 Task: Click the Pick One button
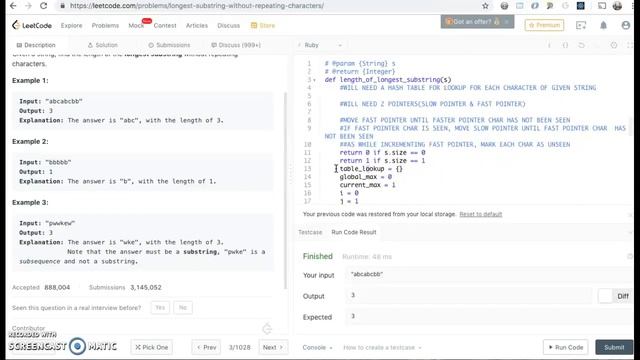click(x=151, y=347)
